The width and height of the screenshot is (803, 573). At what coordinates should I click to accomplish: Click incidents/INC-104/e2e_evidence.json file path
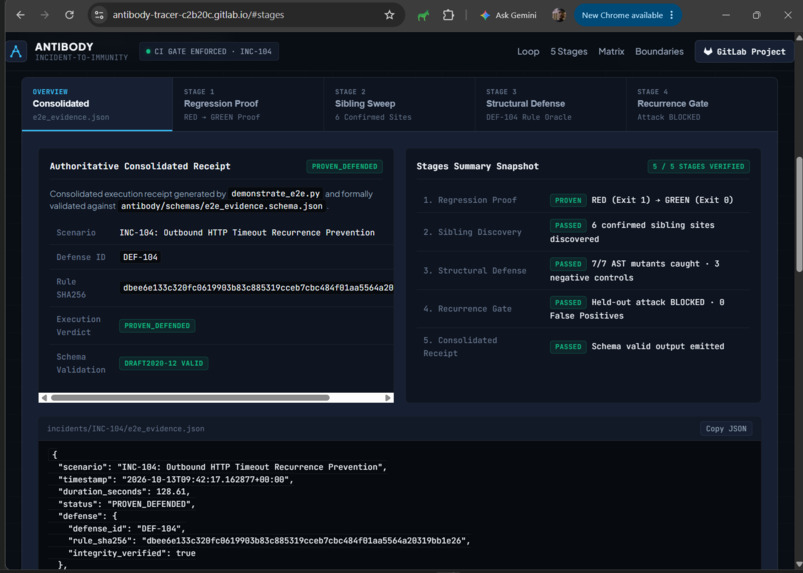tap(126, 429)
